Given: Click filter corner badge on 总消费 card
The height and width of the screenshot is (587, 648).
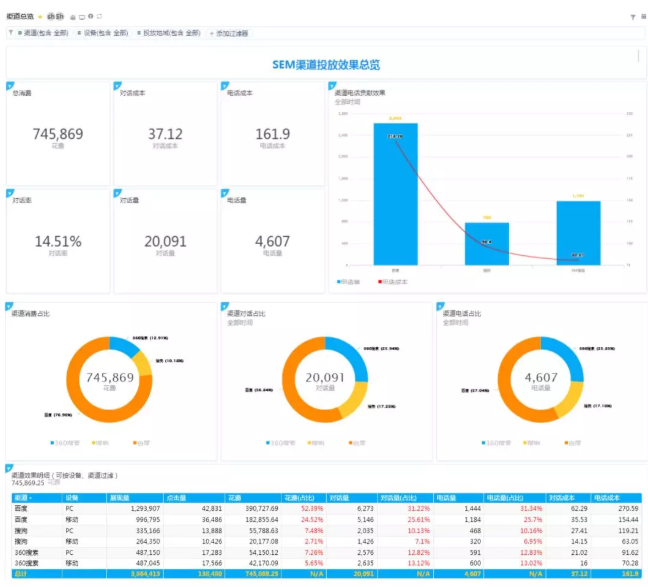Looking at the screenshot, I should coord(9,84).
